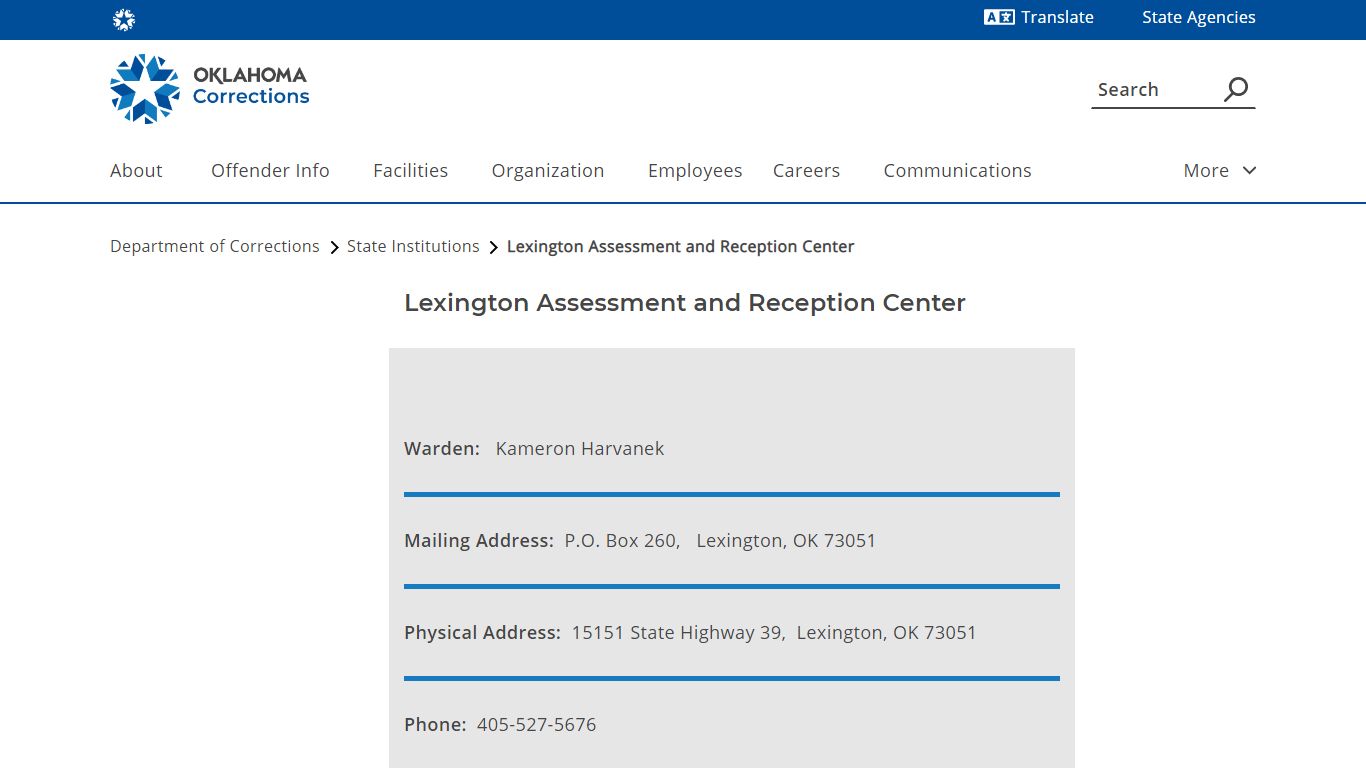Image resolution: width=1366 pixels, height=768 pixels.
Task: Click the Oklahoma Corrections logo
Action: [210, 89]
